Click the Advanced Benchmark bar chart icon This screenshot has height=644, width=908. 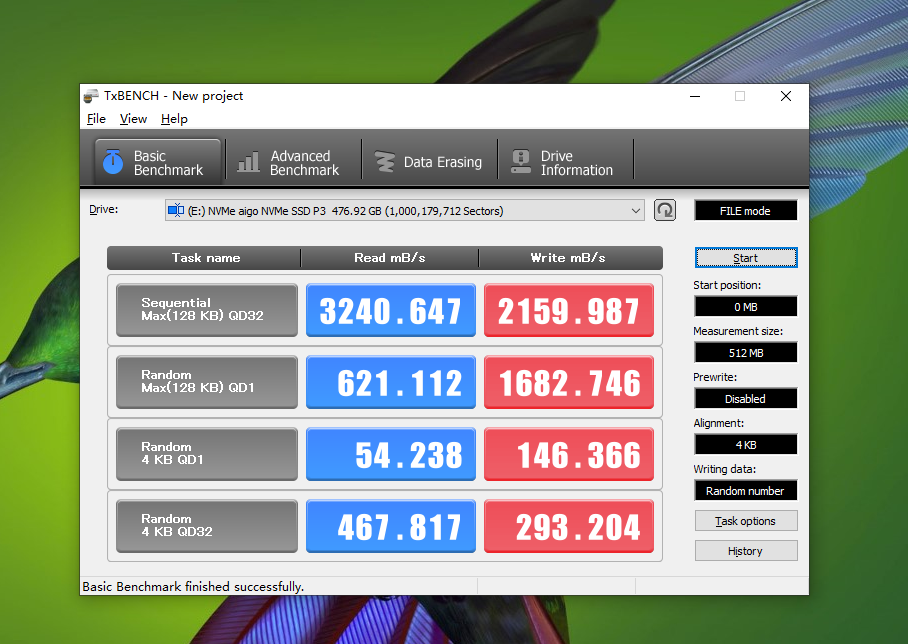coord(248,162)
